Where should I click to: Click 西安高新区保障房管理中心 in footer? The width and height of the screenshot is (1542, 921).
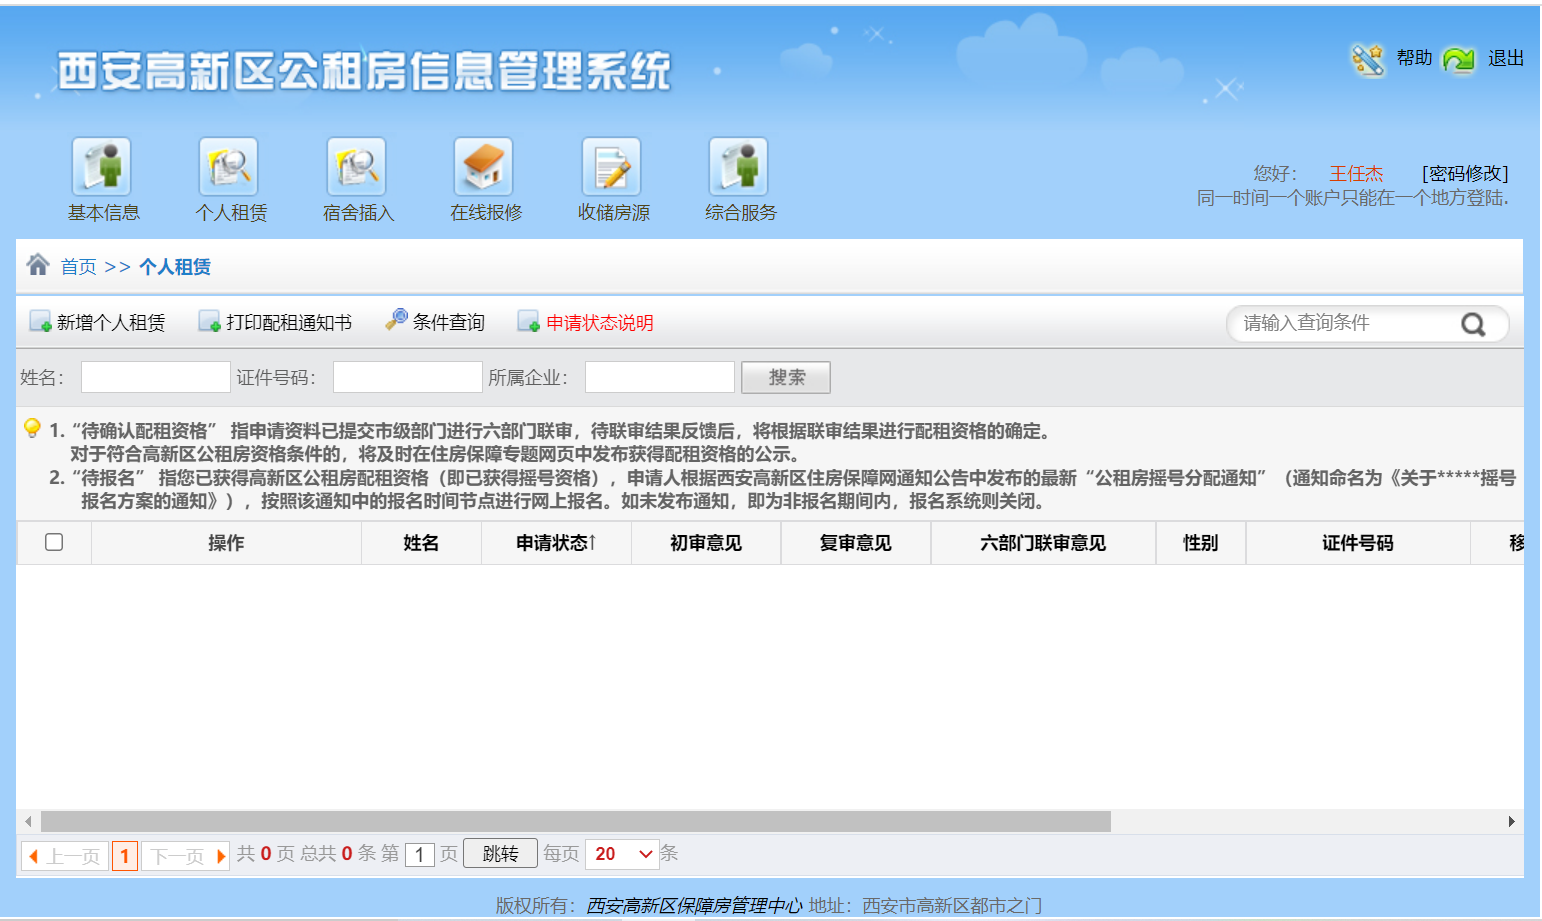[x=694, y=906]
